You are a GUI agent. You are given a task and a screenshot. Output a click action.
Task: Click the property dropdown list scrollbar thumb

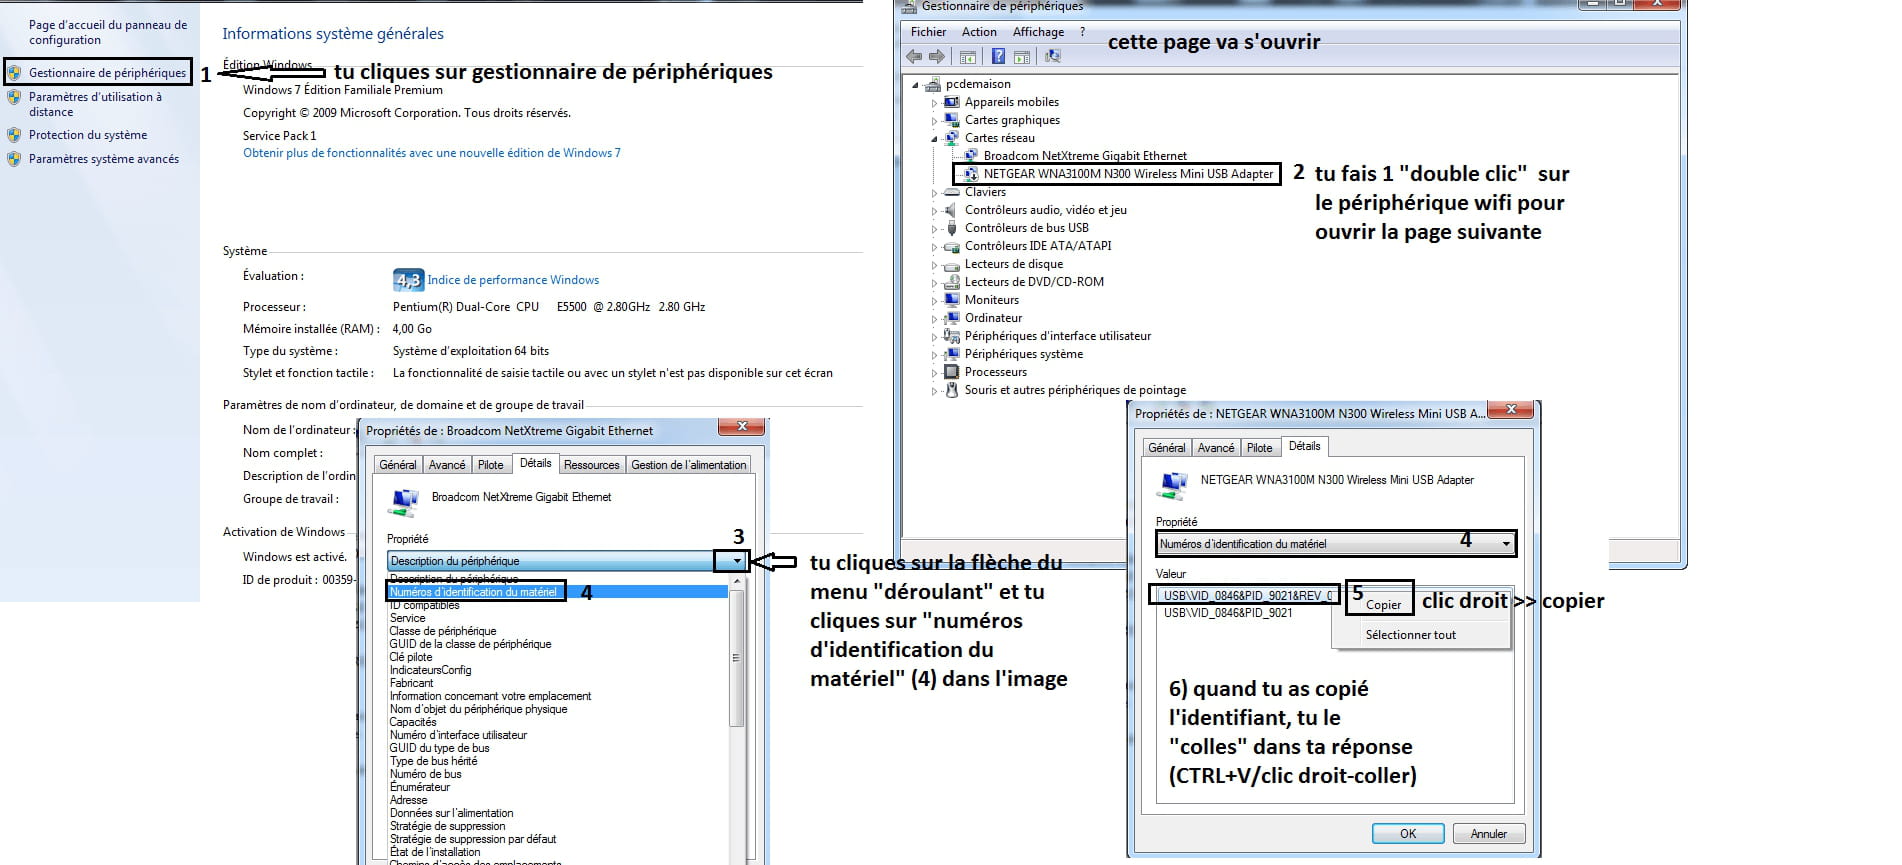point(737,658)
